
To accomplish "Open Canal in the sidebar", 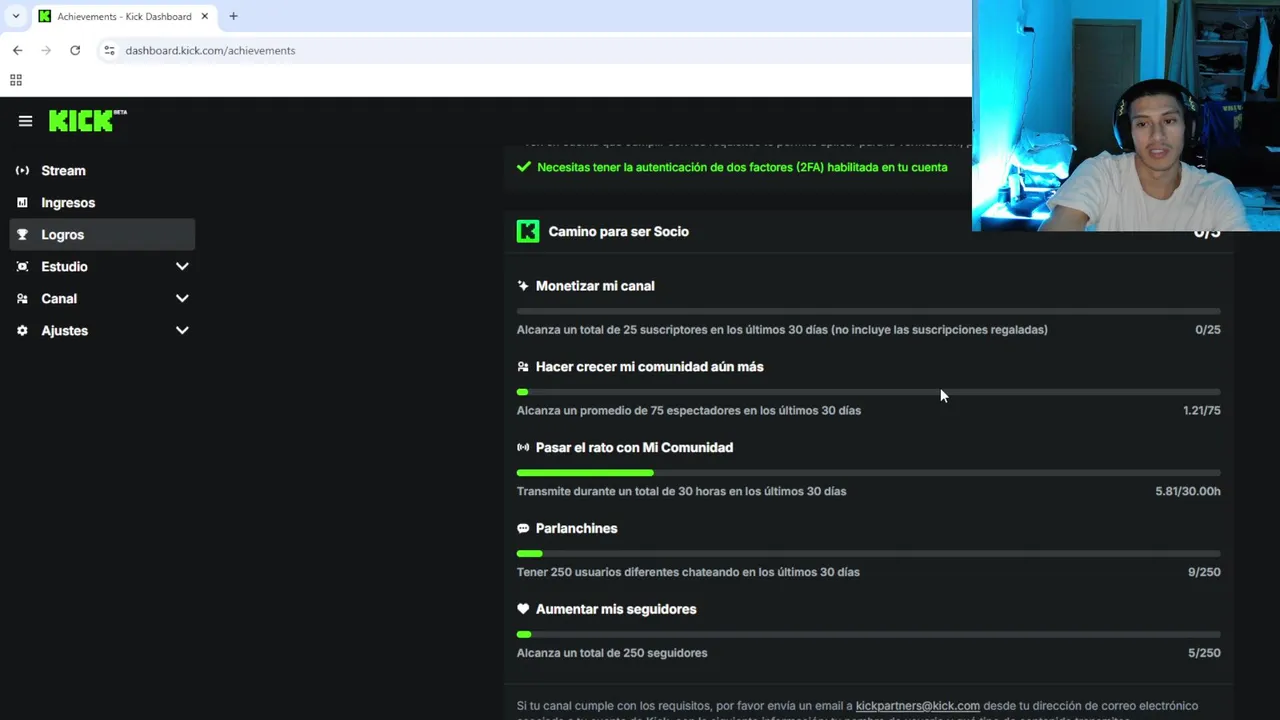I will (102, 298).
